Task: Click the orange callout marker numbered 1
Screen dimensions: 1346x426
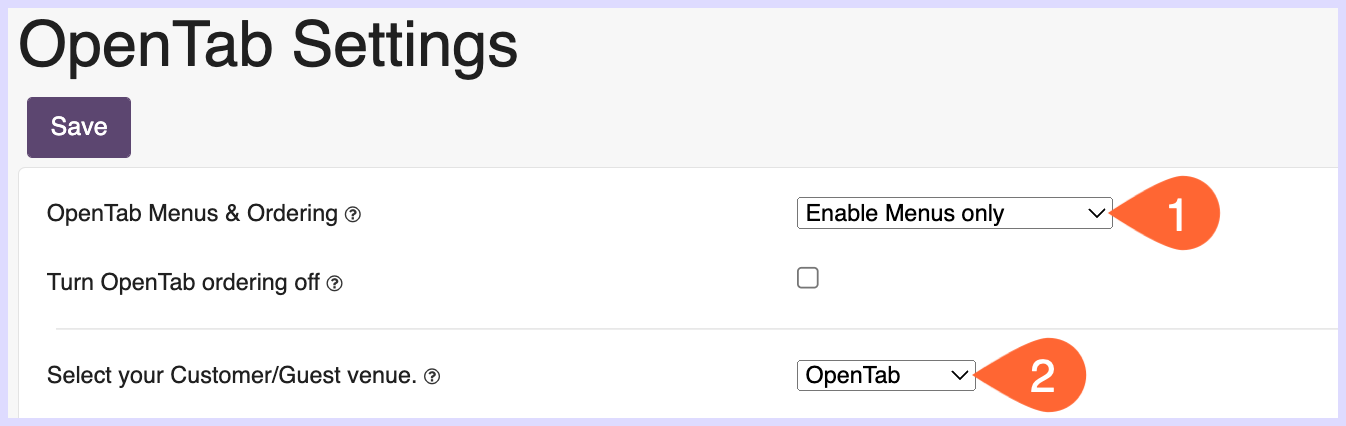Action: point(1170,215)
